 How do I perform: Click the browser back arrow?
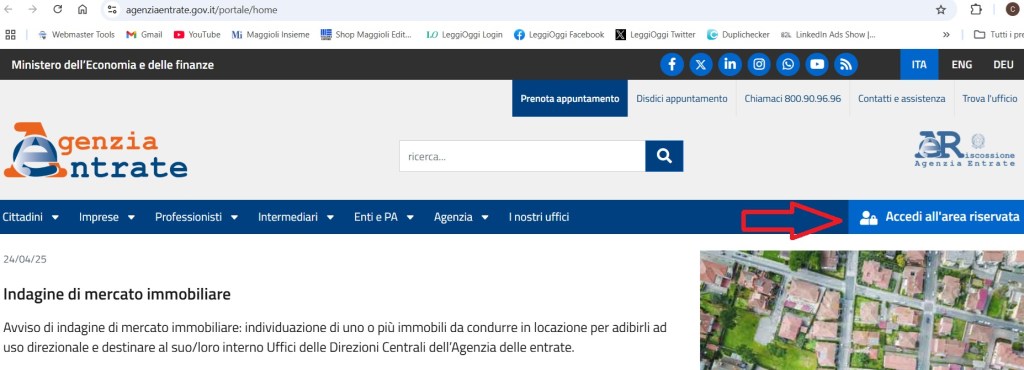(x=8, y=10)
